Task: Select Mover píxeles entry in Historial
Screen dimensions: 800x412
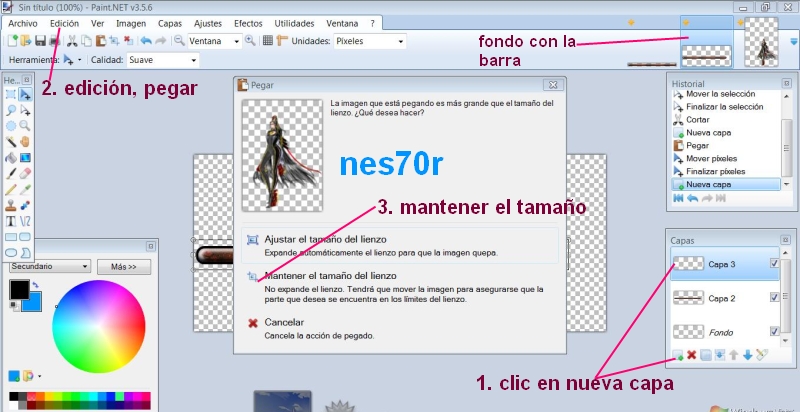Action: click(726, 159)
